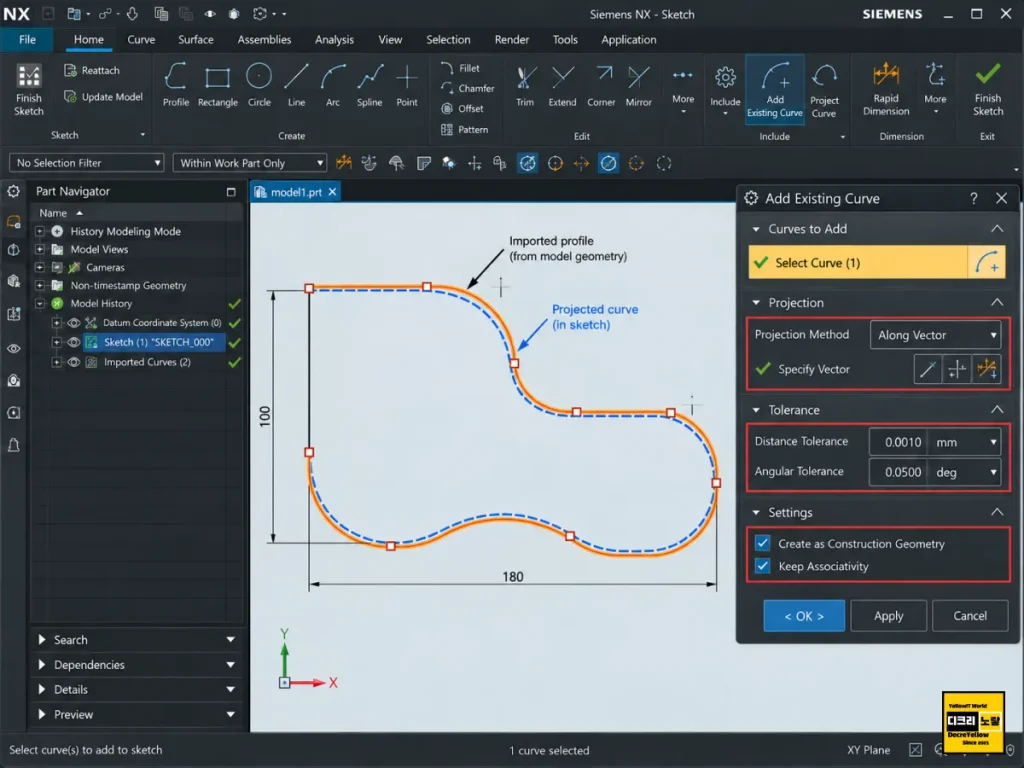1024x768 pixels.
Task: Toggle visibility of Sketch (1) SKETCH_000
Action: pyautogui.click(x=74, y=342)
